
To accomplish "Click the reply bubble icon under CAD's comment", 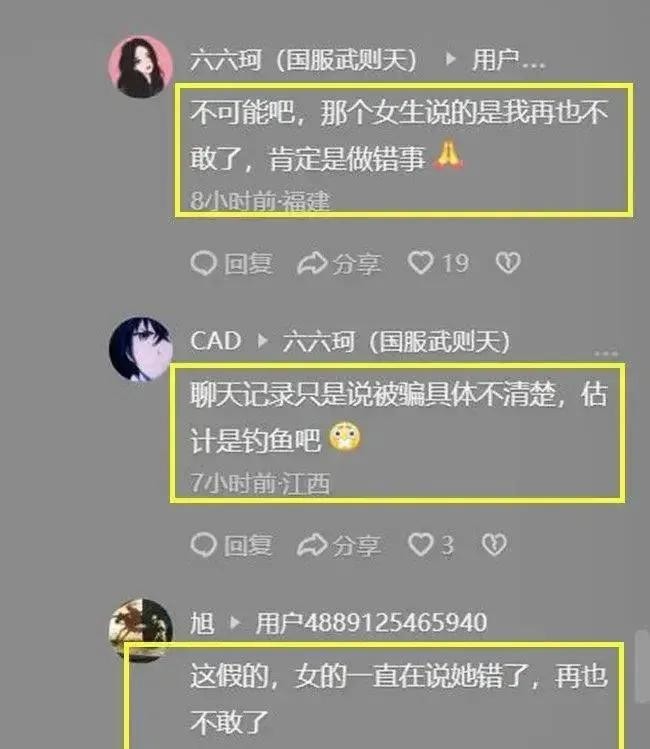I will [204, 545].
